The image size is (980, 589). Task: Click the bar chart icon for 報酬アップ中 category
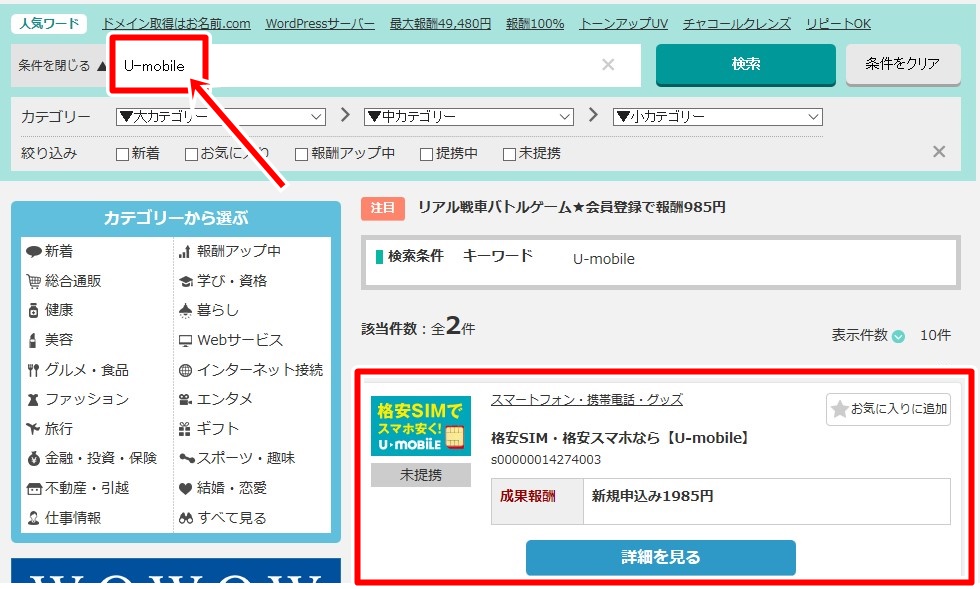click(x=185, y=251)
